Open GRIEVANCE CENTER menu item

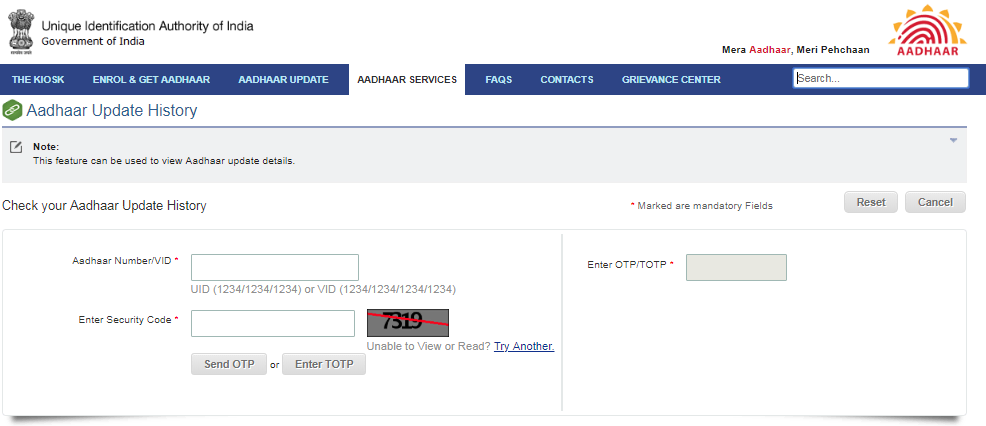[671, 80]
